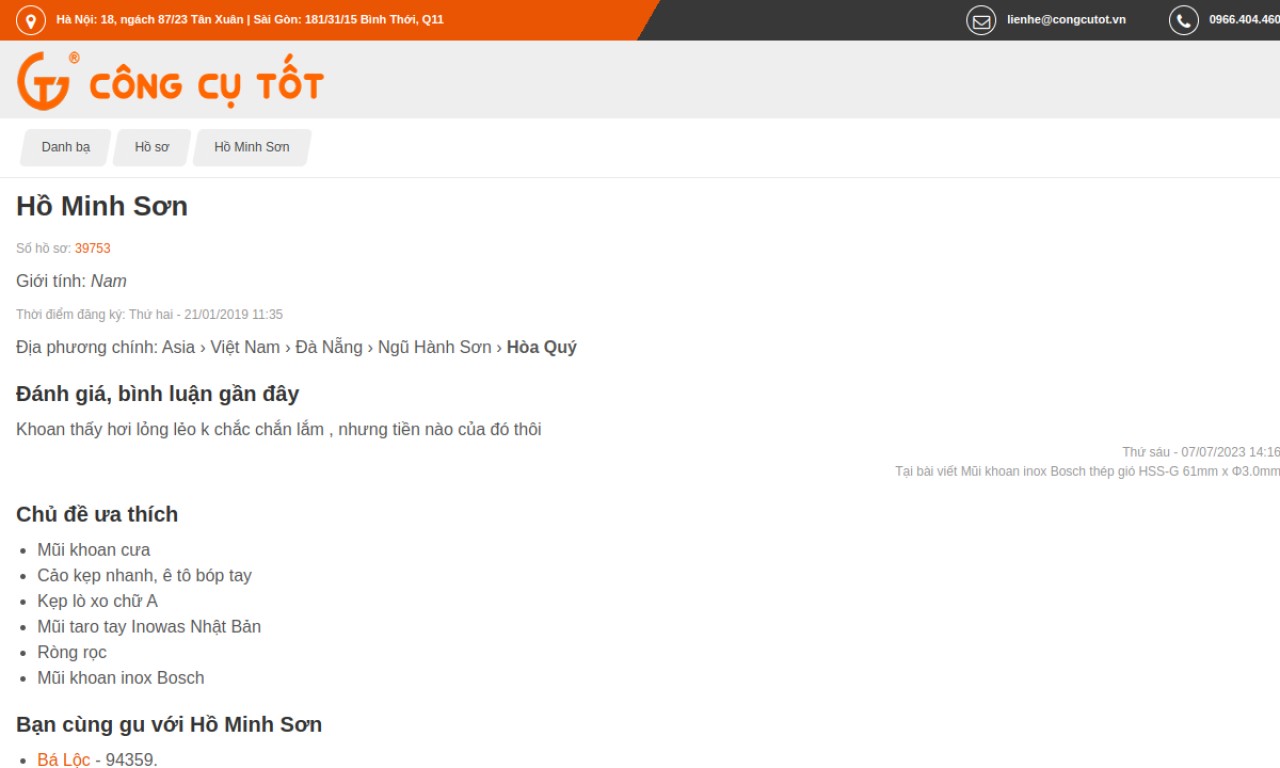1280x768 pixels.
Task: Click the location pin icon in header
Action: [x=31, y=20]
